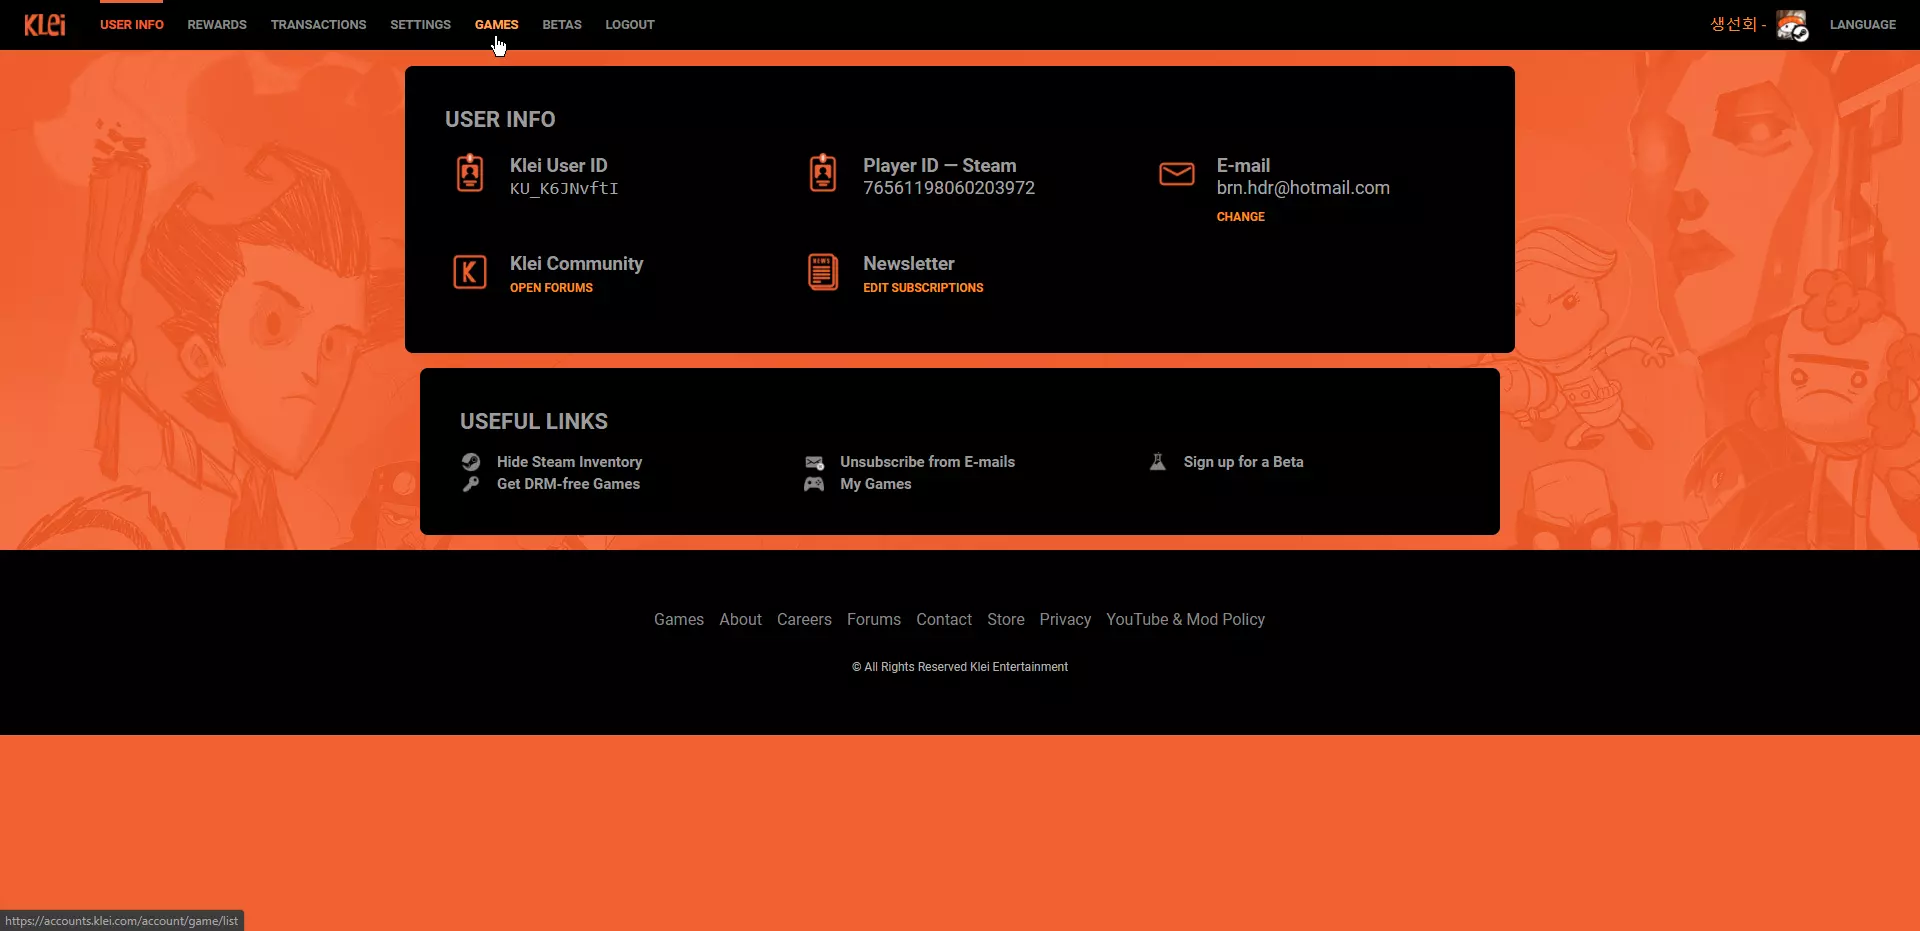This screenshot has height=931, width=1920.
Task: Open the My Games link
Action: tap(876, 484)
